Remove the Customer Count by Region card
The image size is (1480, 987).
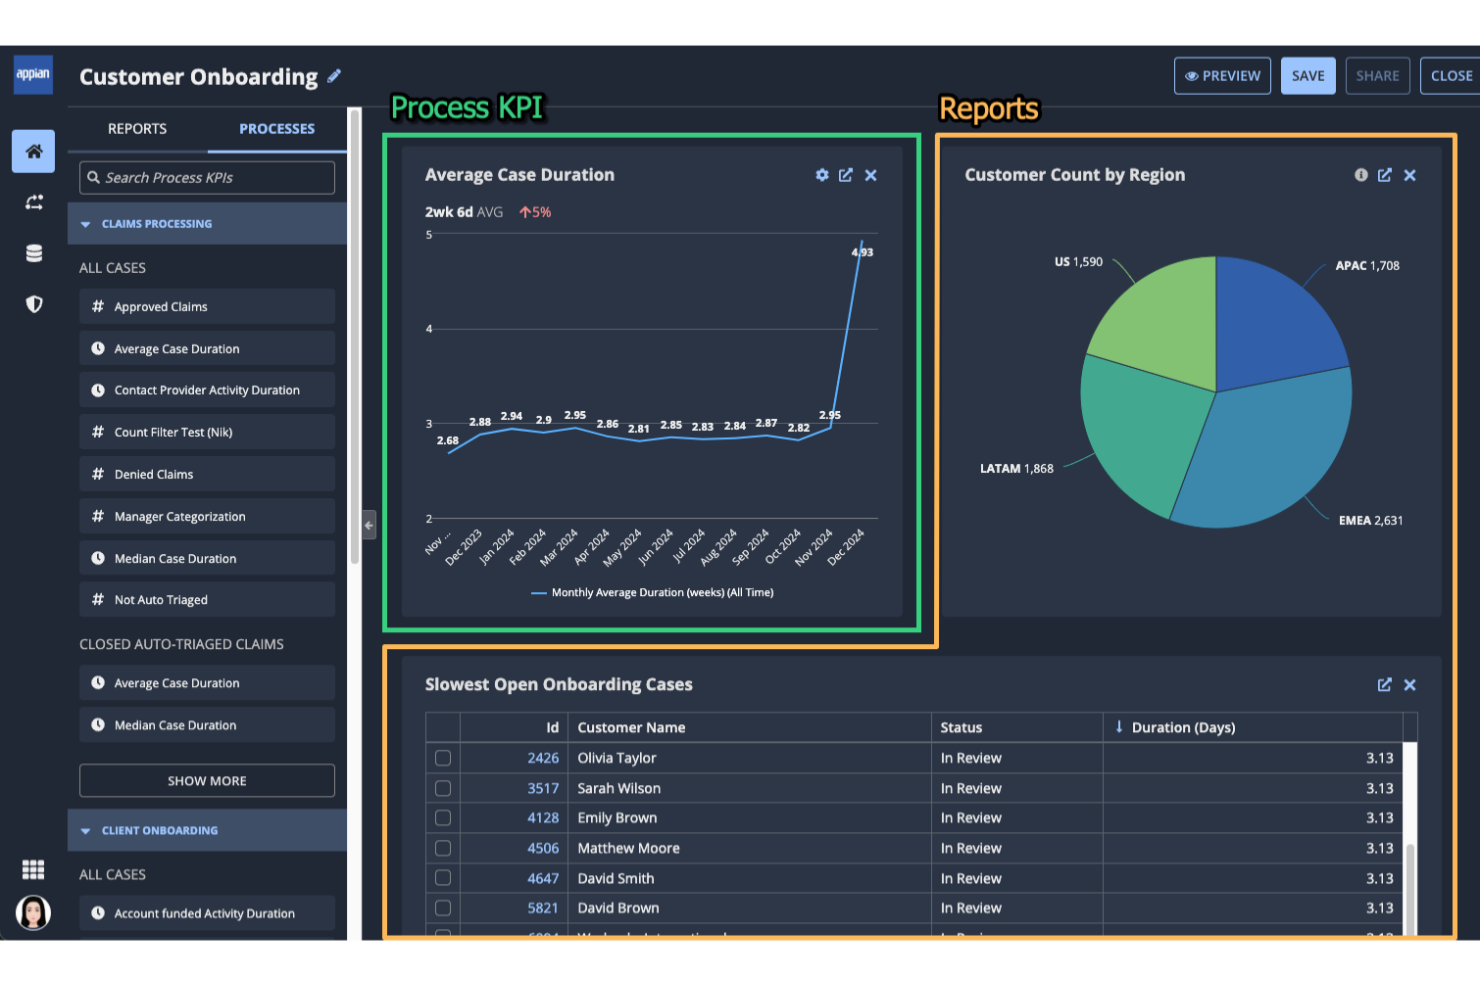pyautogui.click(x=1410, y=175)
